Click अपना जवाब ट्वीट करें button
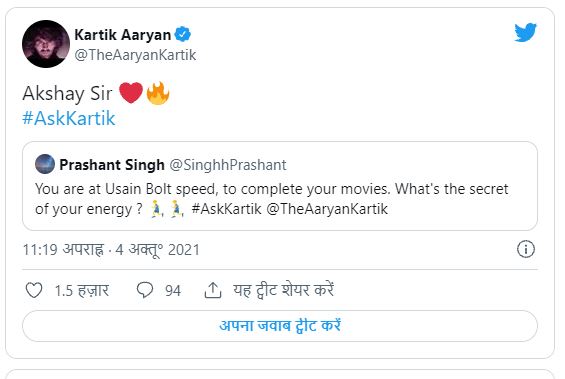This screenshot has width=565, height=379. [280, 326]
